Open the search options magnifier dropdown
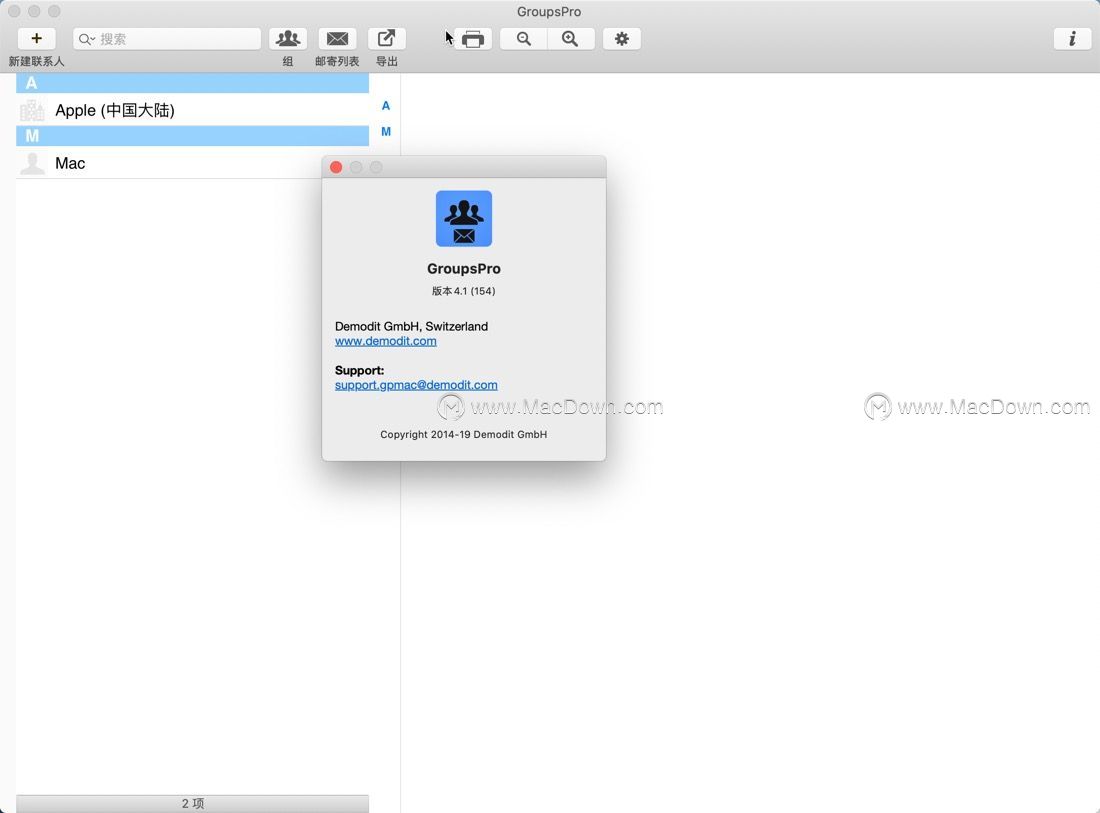The width and height of the screenshot is (1100, 813). click(x=86, y=39)
